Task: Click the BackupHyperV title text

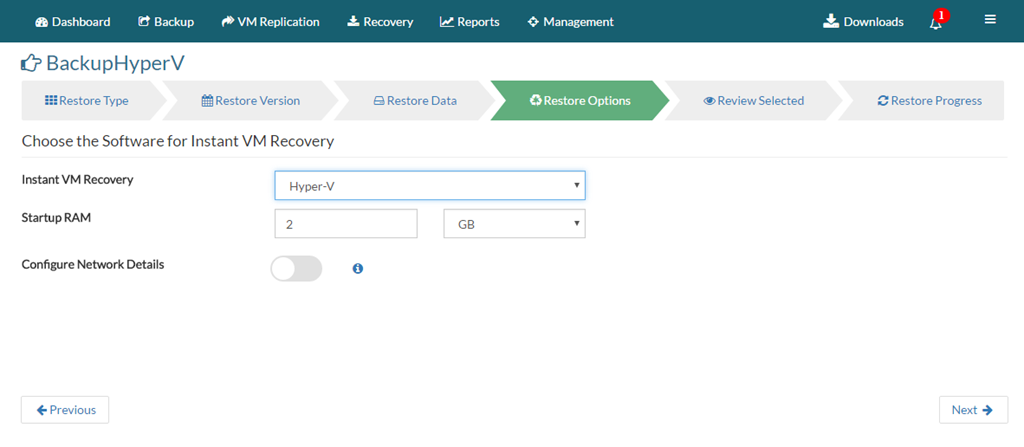Action: tap(116, 63)
